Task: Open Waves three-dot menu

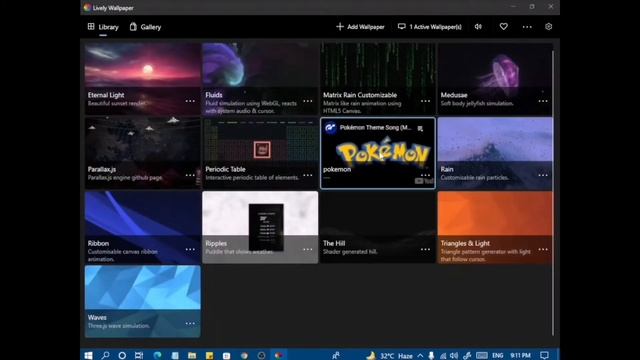Action: pos(190,324)
